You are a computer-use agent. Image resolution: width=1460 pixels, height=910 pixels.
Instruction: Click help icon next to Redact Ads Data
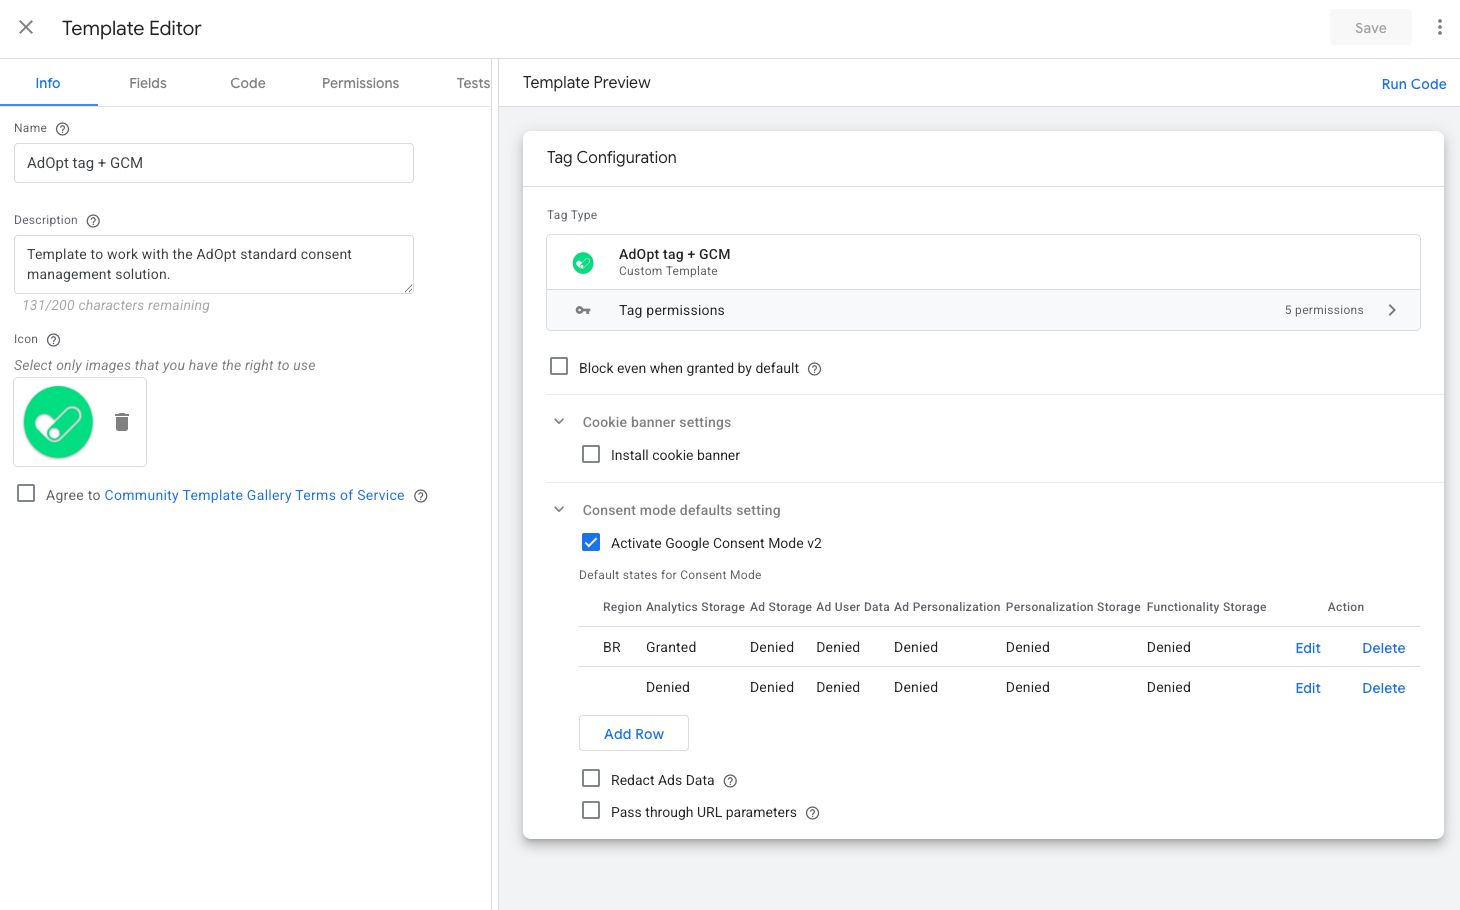click(x=730, y=781)
